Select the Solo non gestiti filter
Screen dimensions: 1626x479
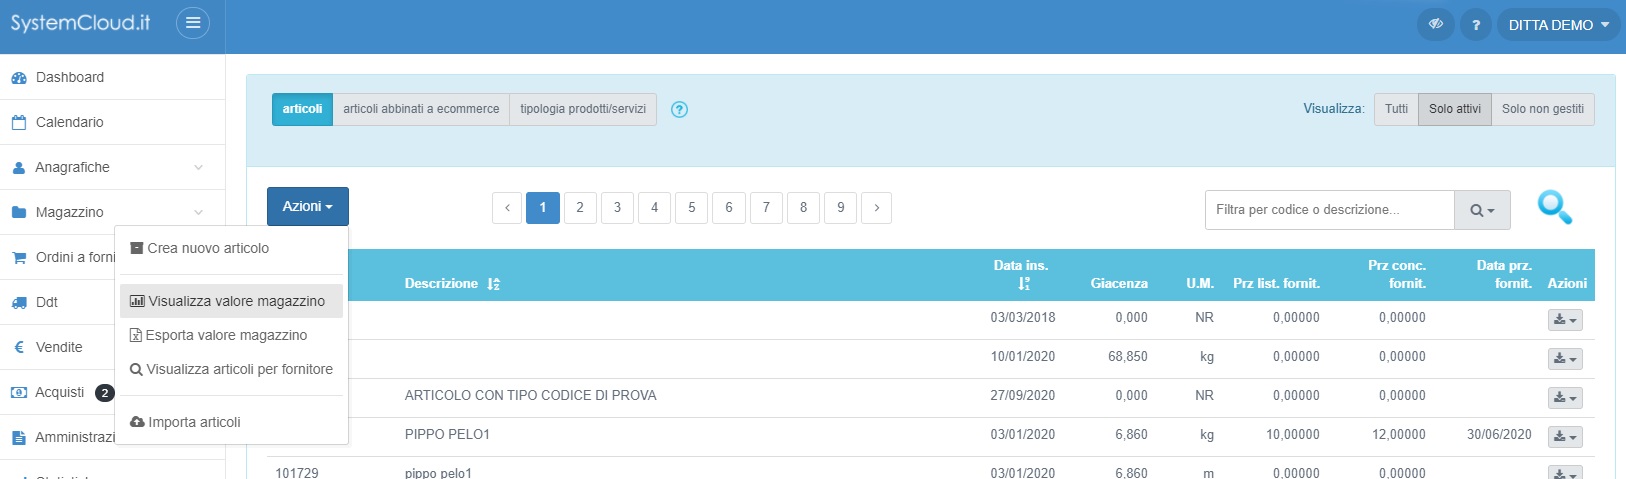pos(1542,109)
